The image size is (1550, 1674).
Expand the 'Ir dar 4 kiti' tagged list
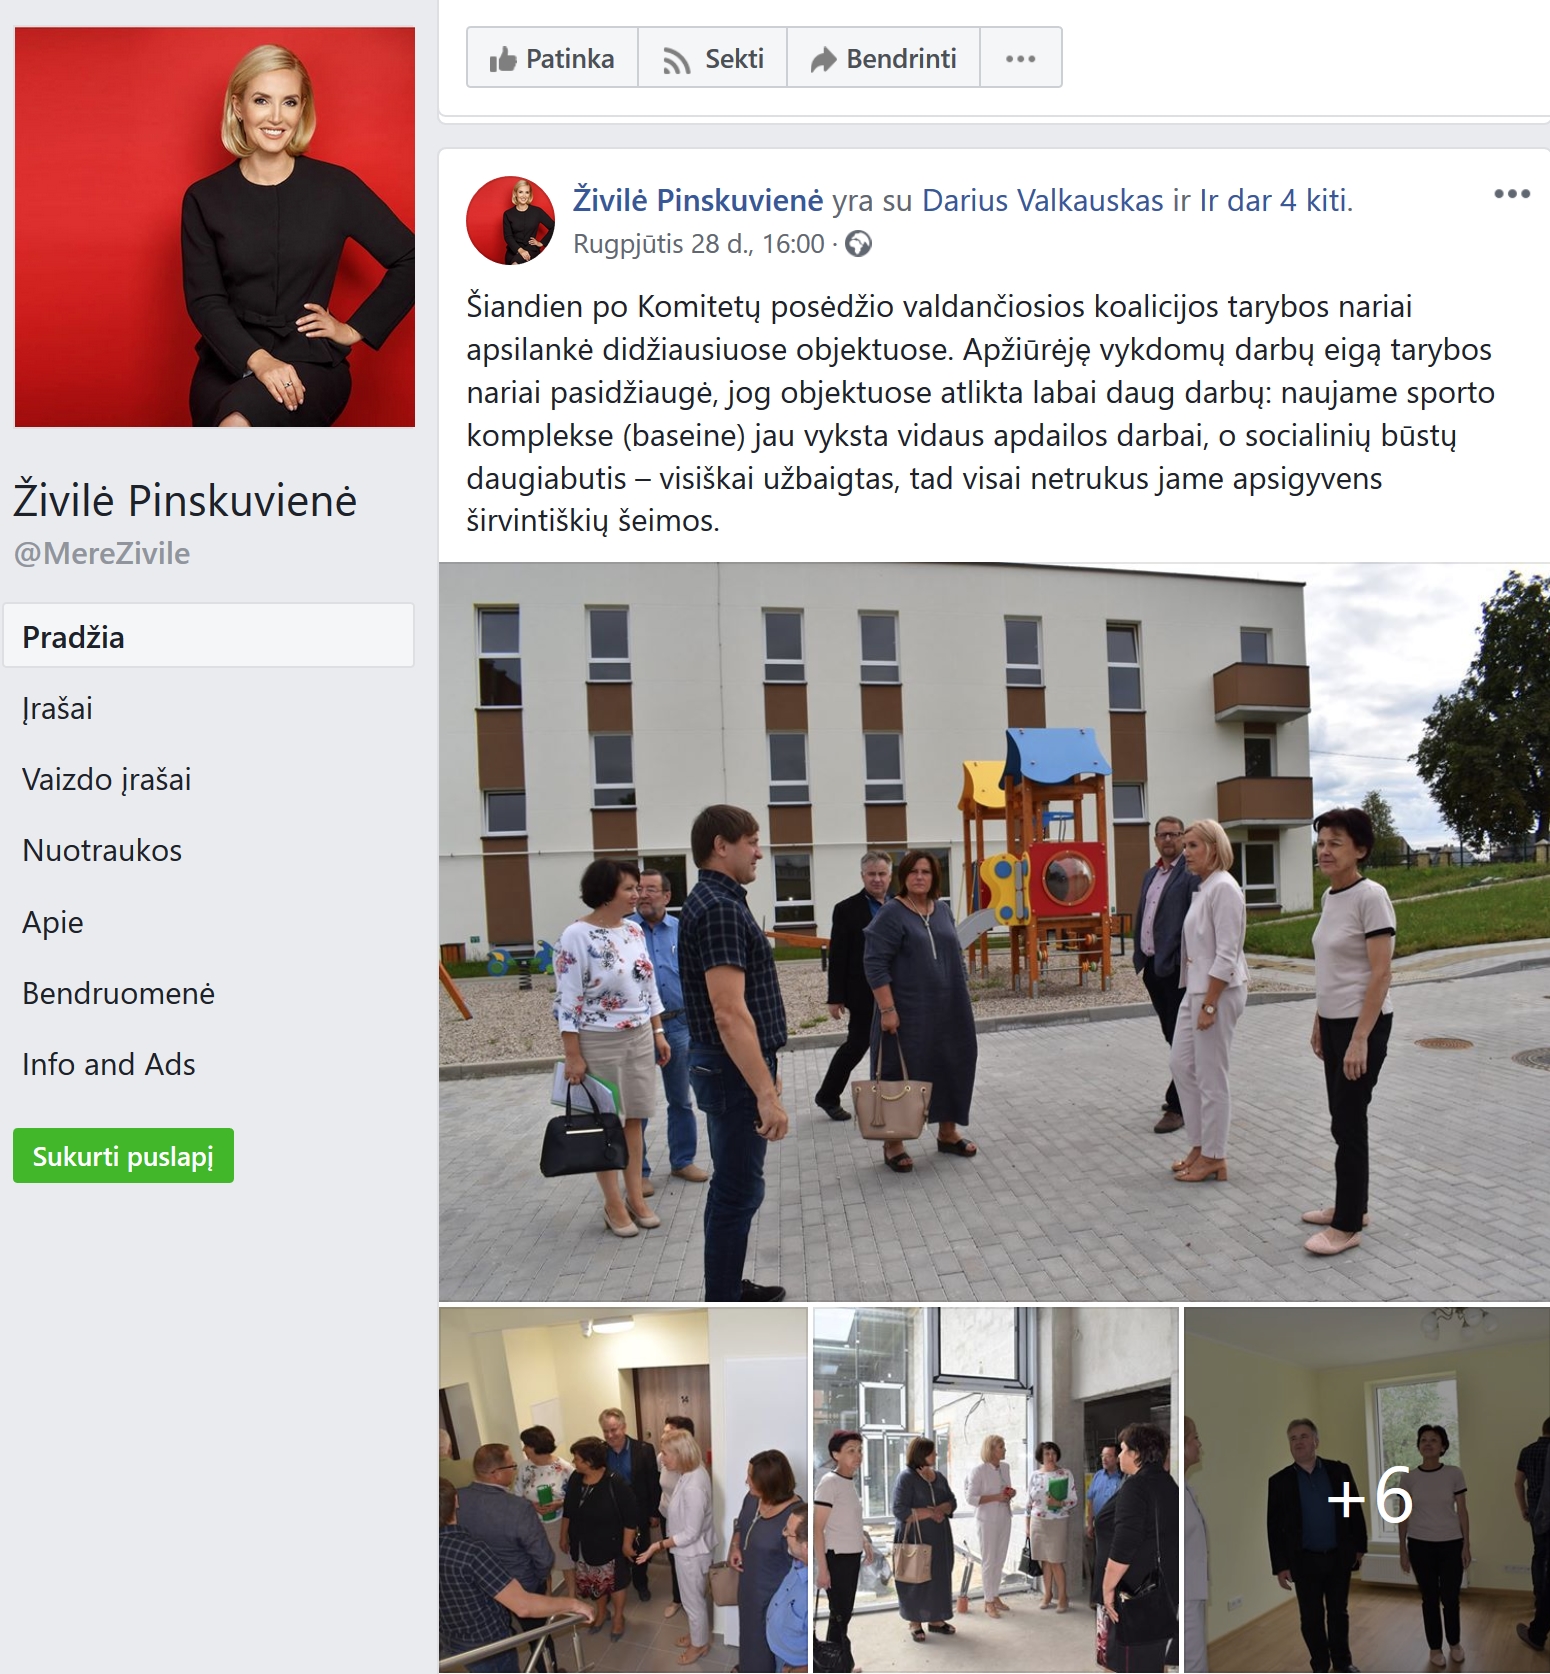[1276, 201]
